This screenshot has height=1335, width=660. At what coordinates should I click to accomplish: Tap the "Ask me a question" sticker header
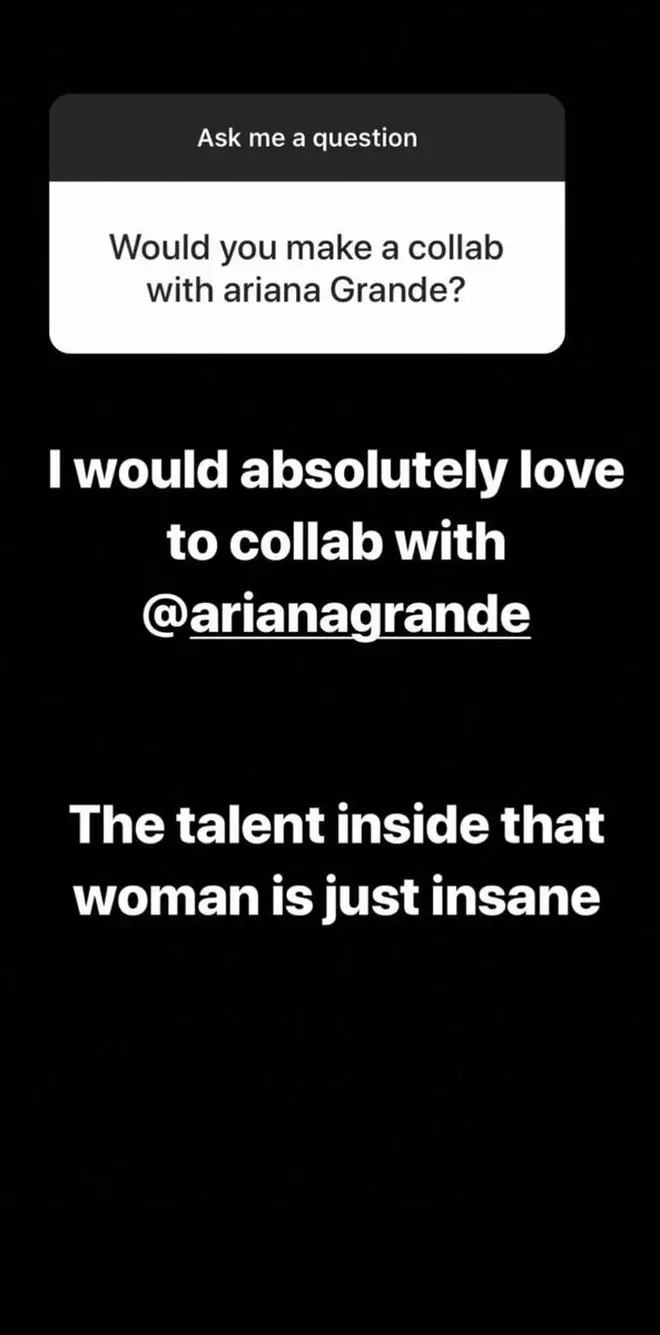(x=307, y=138)
